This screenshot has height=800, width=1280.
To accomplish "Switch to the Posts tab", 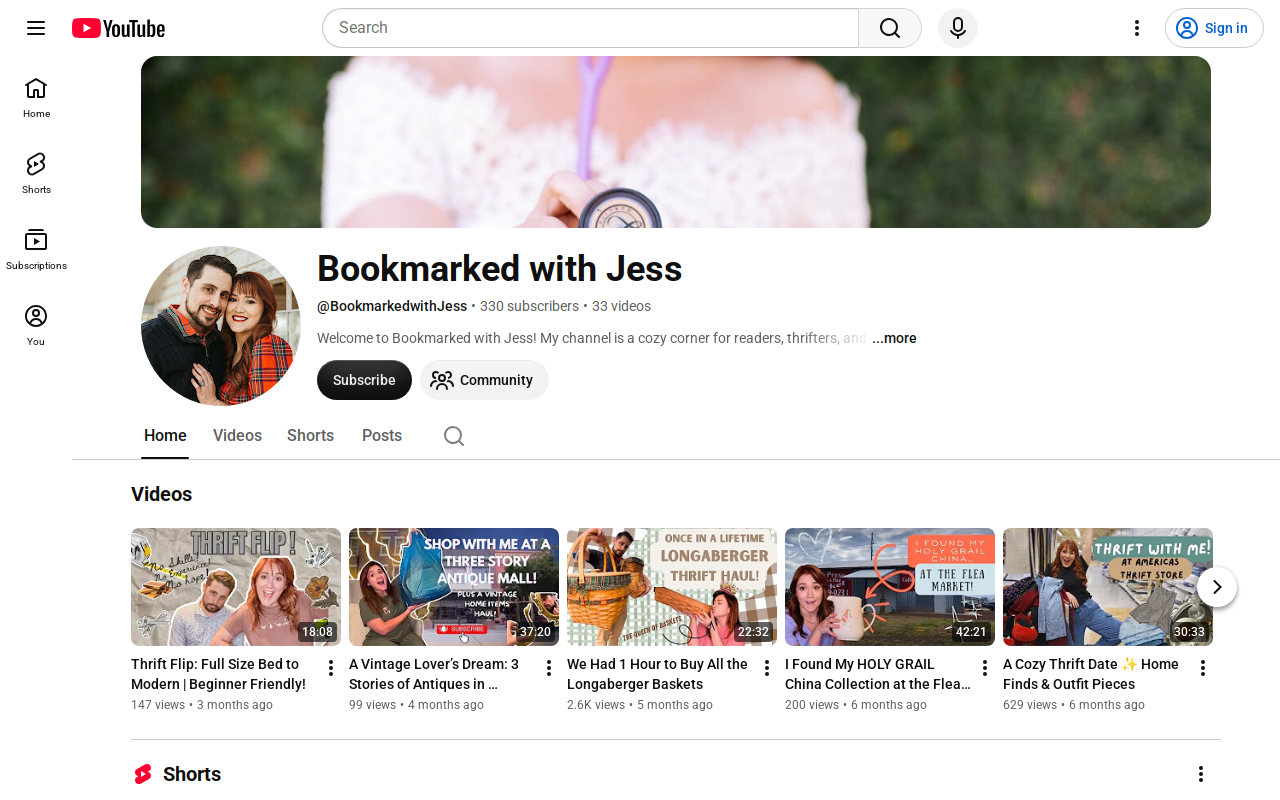I will [x=382, y=436].
